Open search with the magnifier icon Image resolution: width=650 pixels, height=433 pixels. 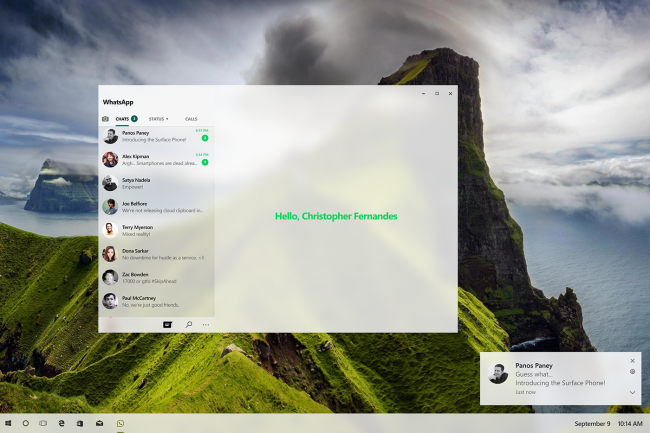point(189,324)
